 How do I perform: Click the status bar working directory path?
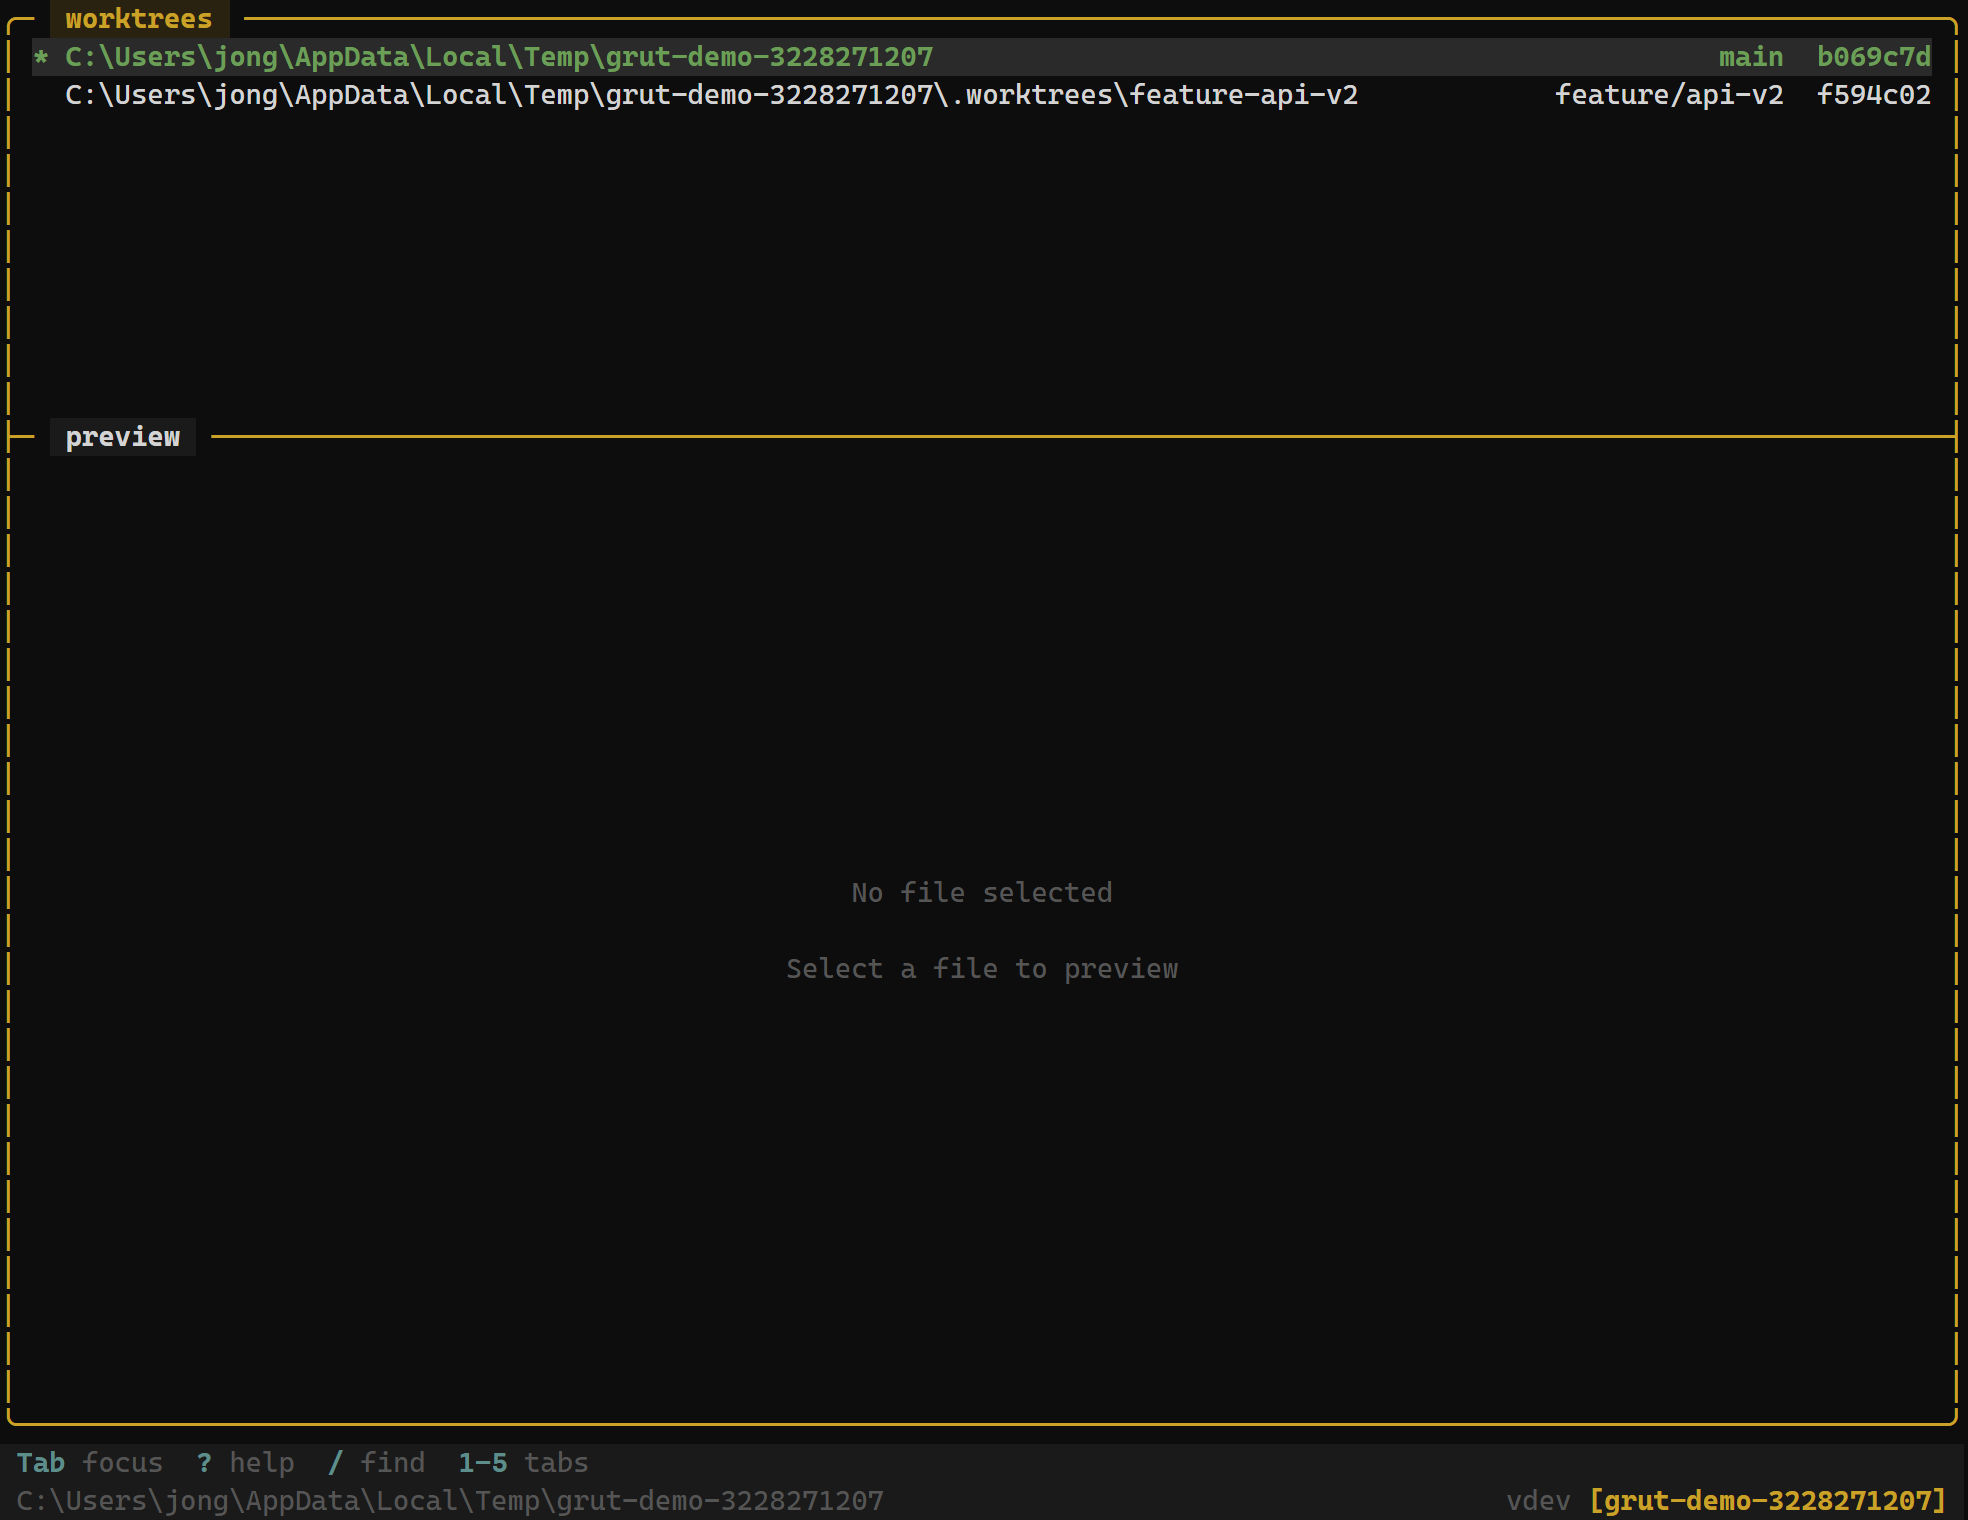pos(450,1500)
